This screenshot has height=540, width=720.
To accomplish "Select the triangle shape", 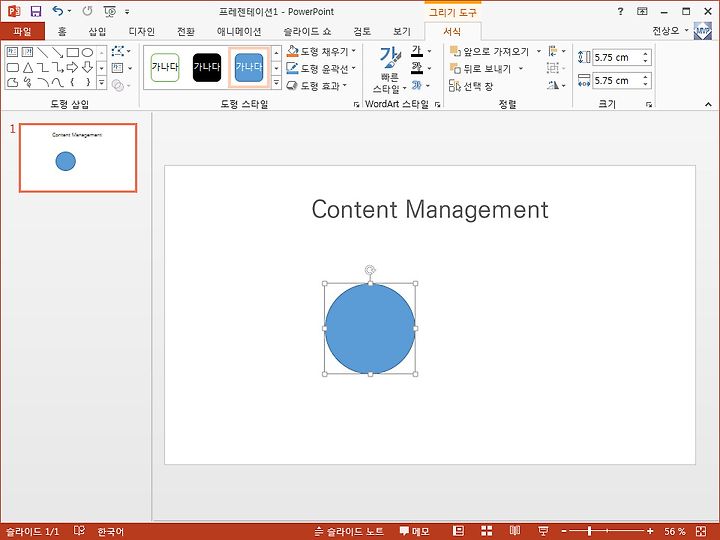I will click(28, 68).
